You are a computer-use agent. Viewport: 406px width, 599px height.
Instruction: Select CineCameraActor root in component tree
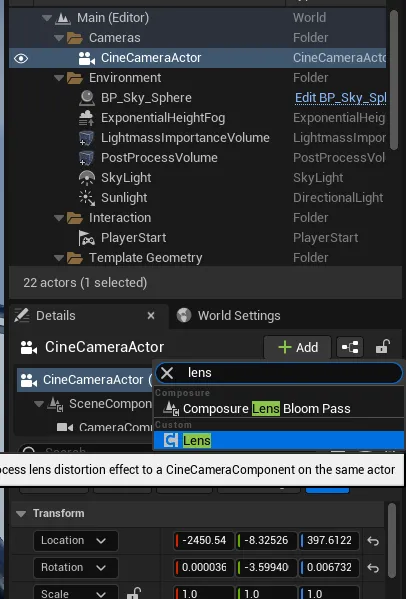(x=85, y=380)
